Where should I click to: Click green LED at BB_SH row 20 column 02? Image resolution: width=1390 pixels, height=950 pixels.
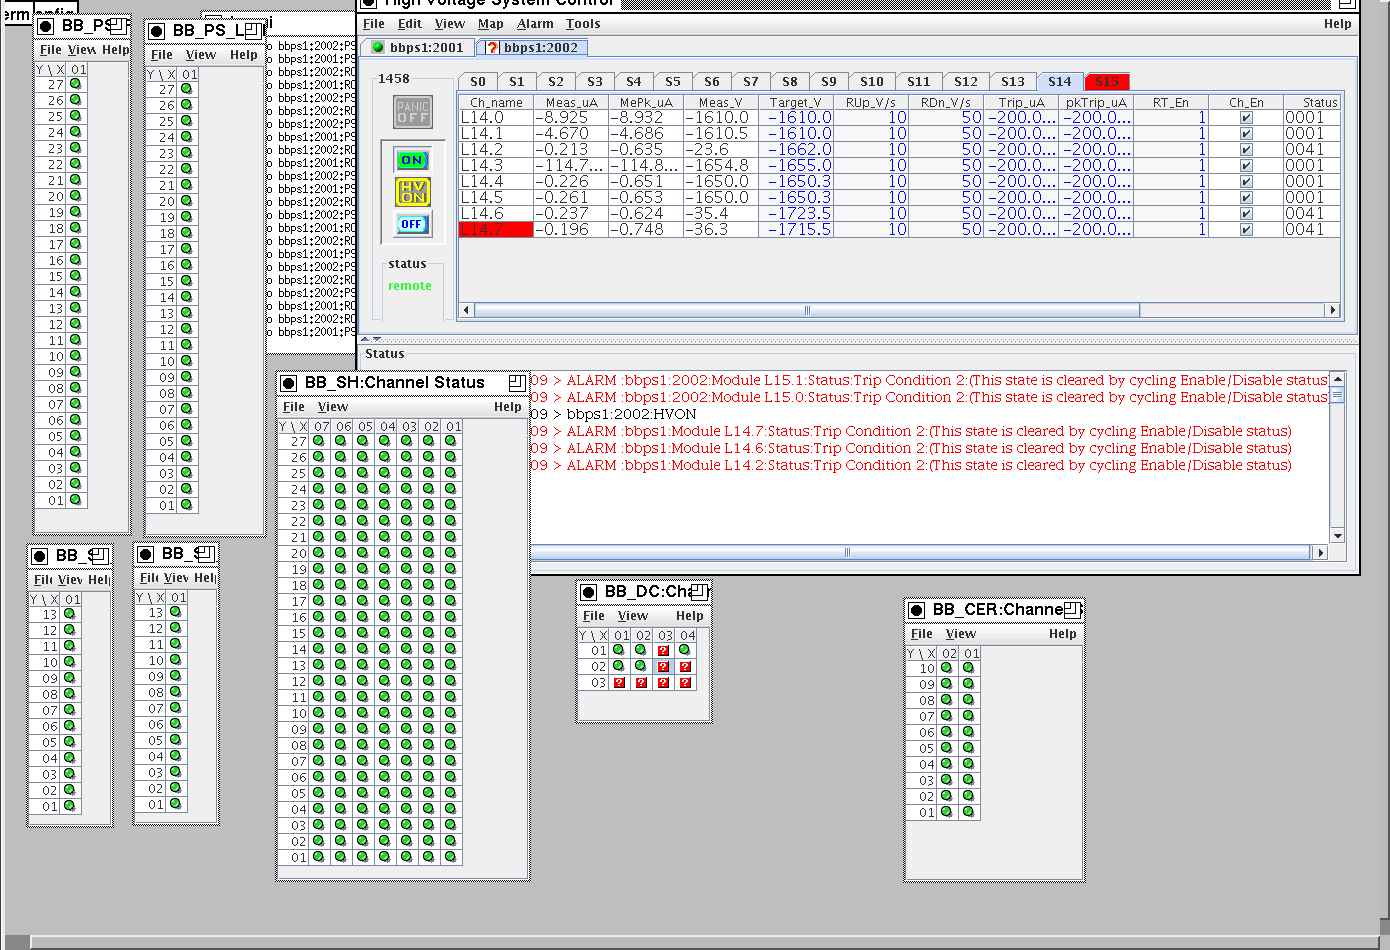click(429, 553)
